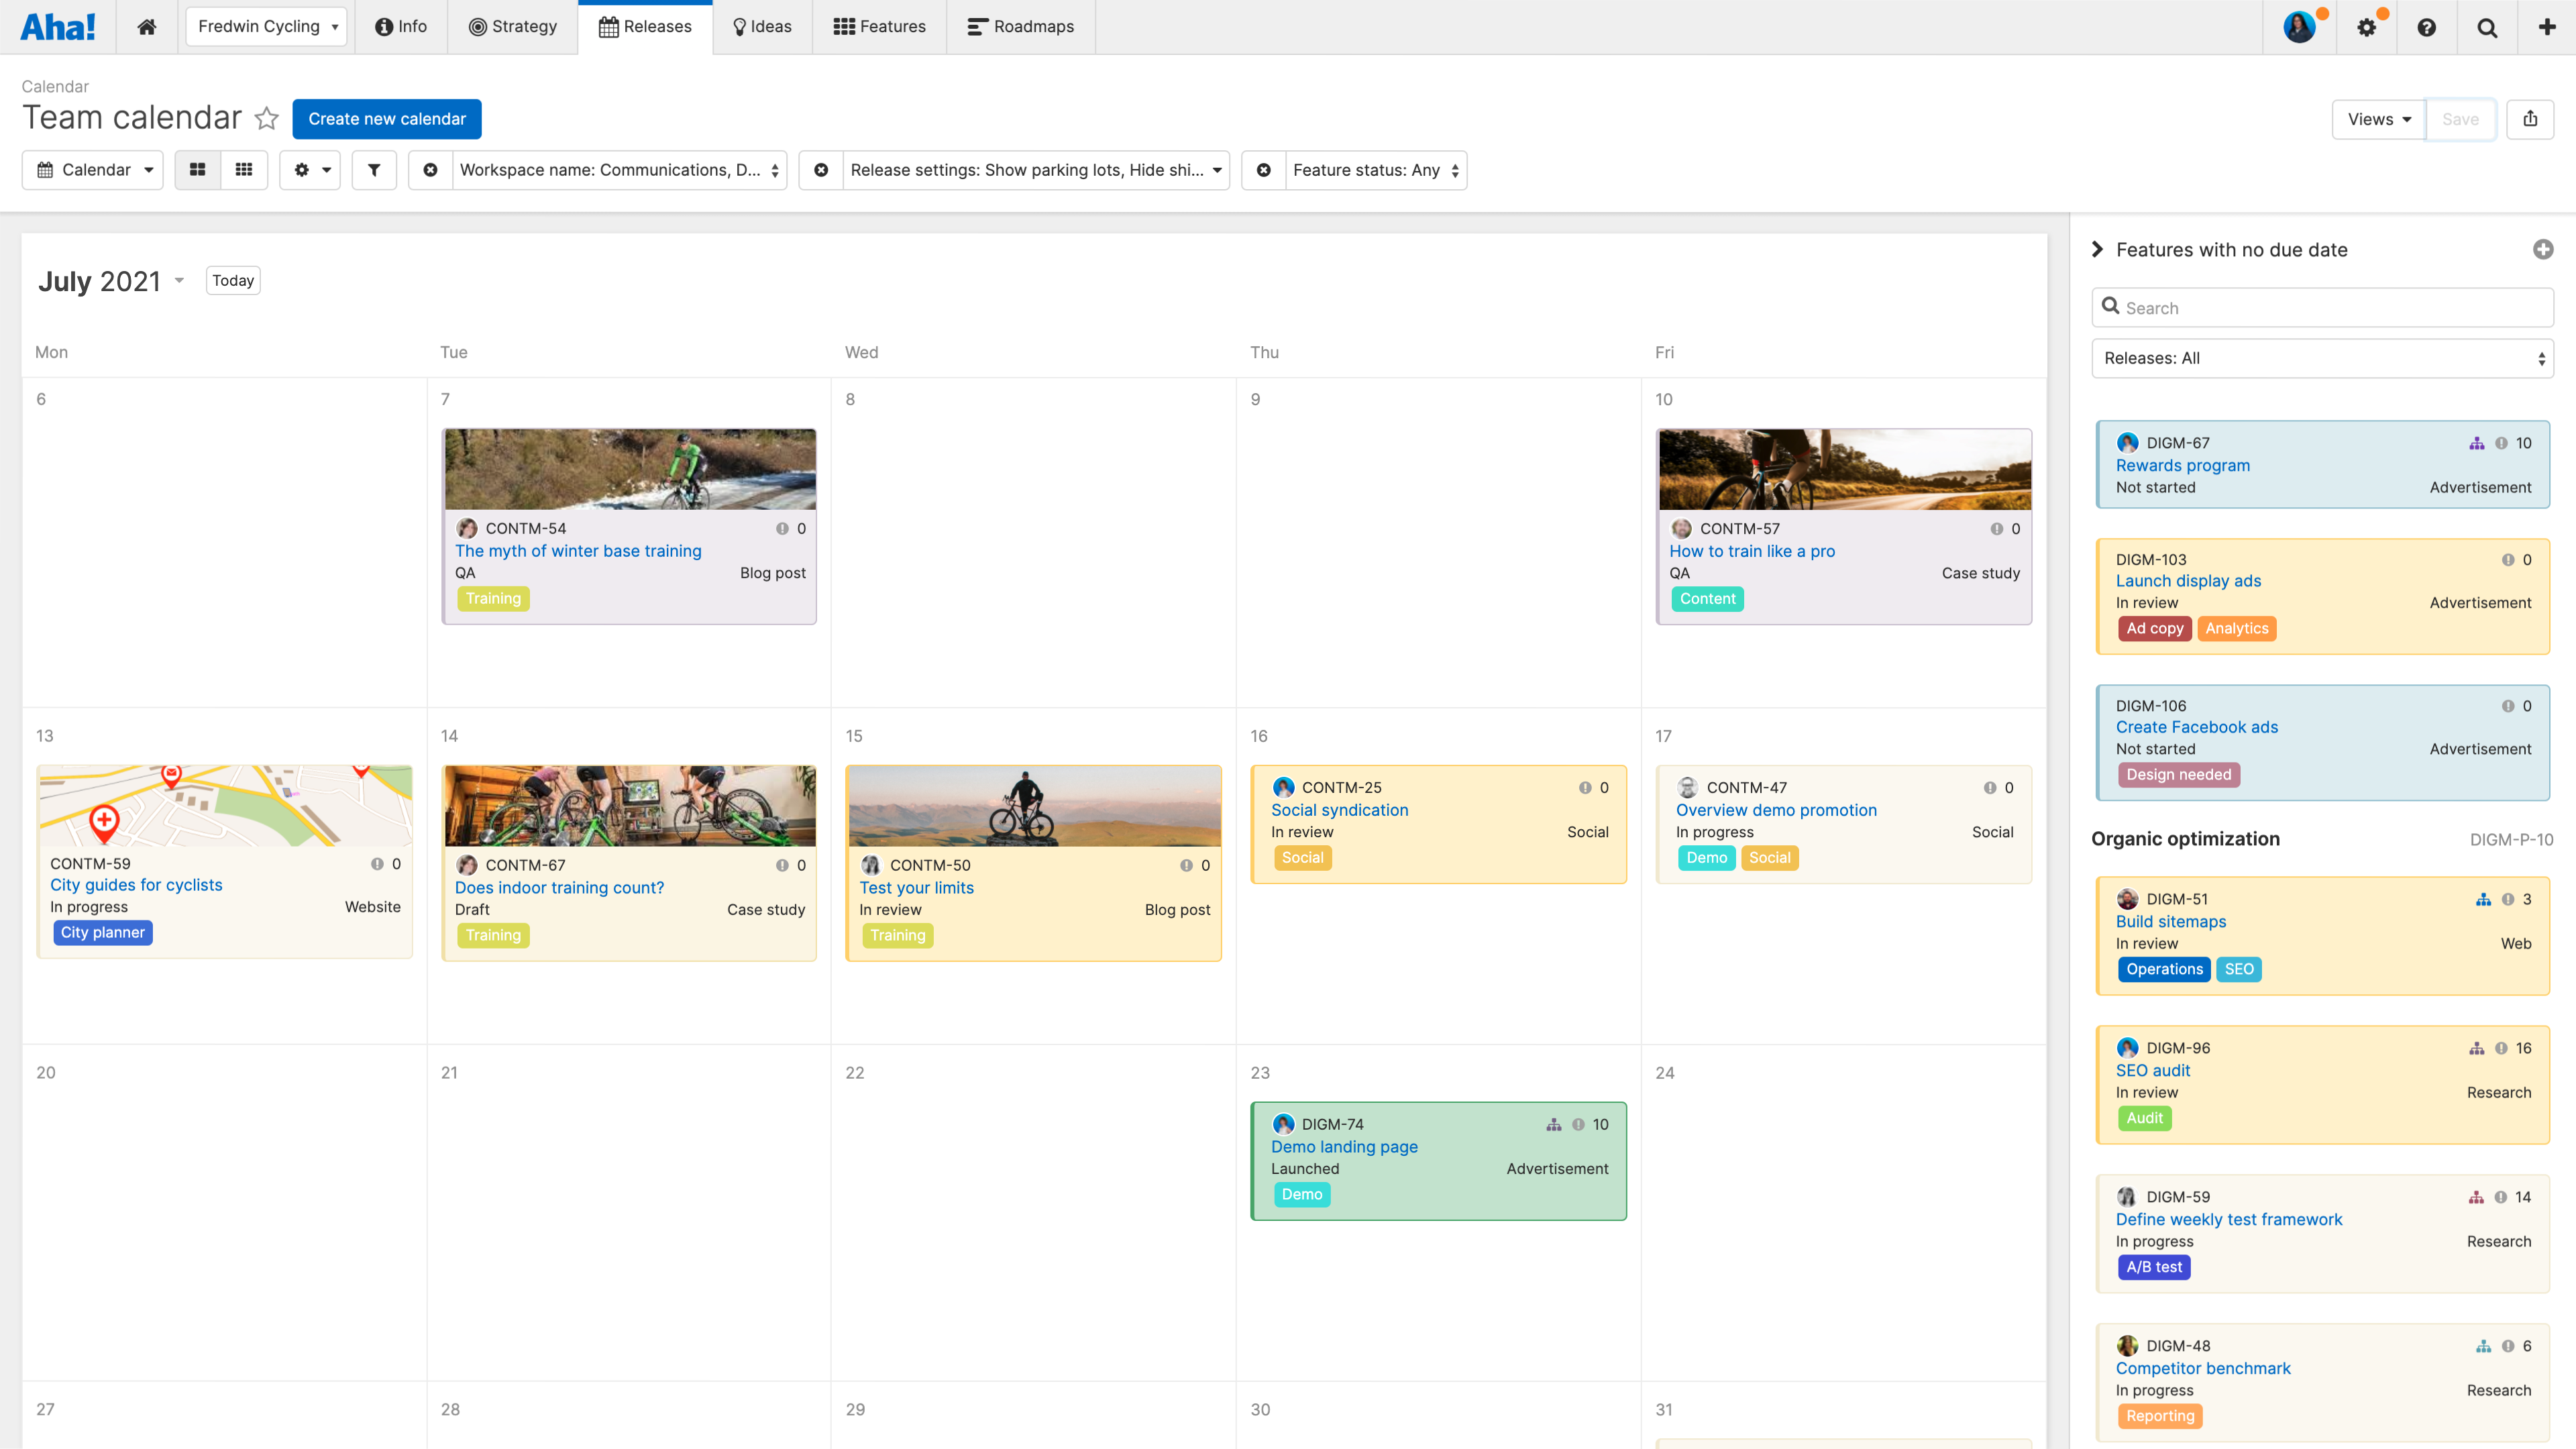Open the Releases: All dropdown

[2321, 358]
